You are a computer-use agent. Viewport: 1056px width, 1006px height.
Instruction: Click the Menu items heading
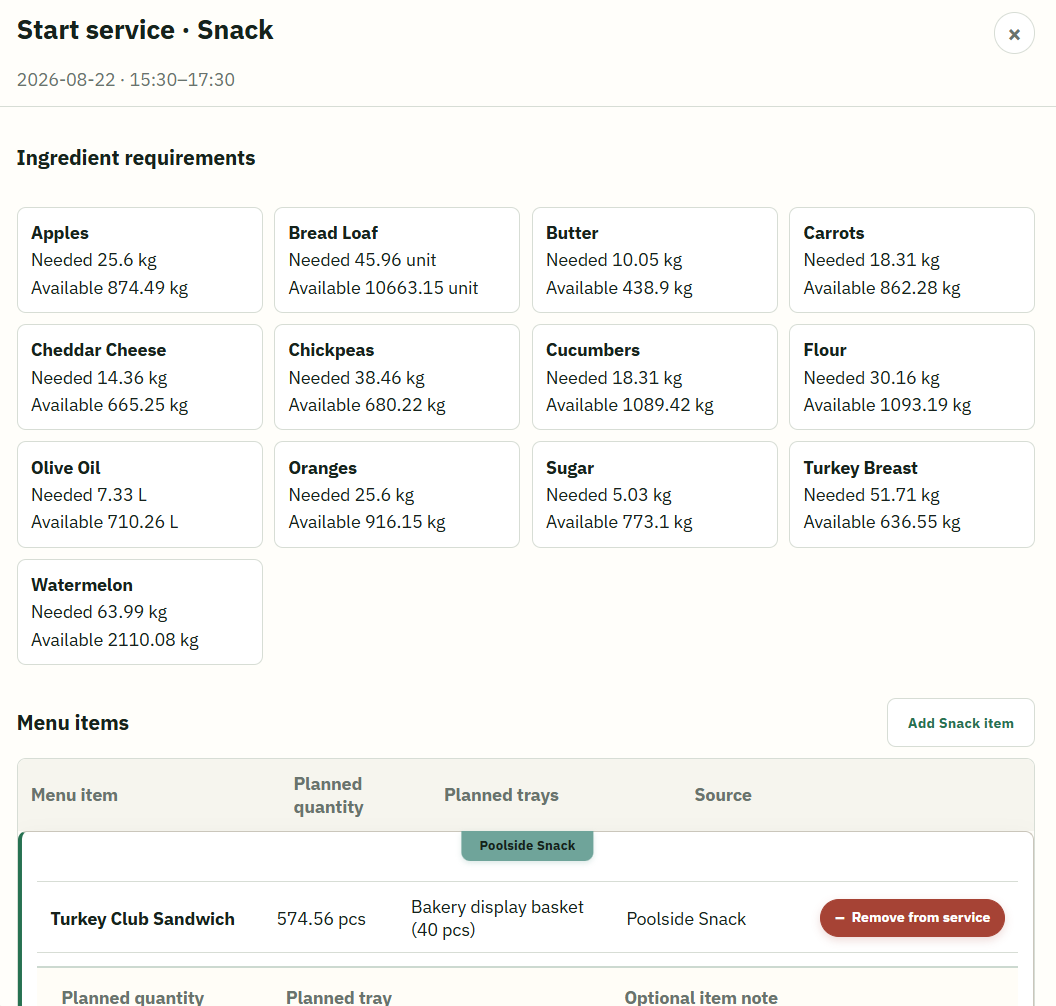[73, 723]
